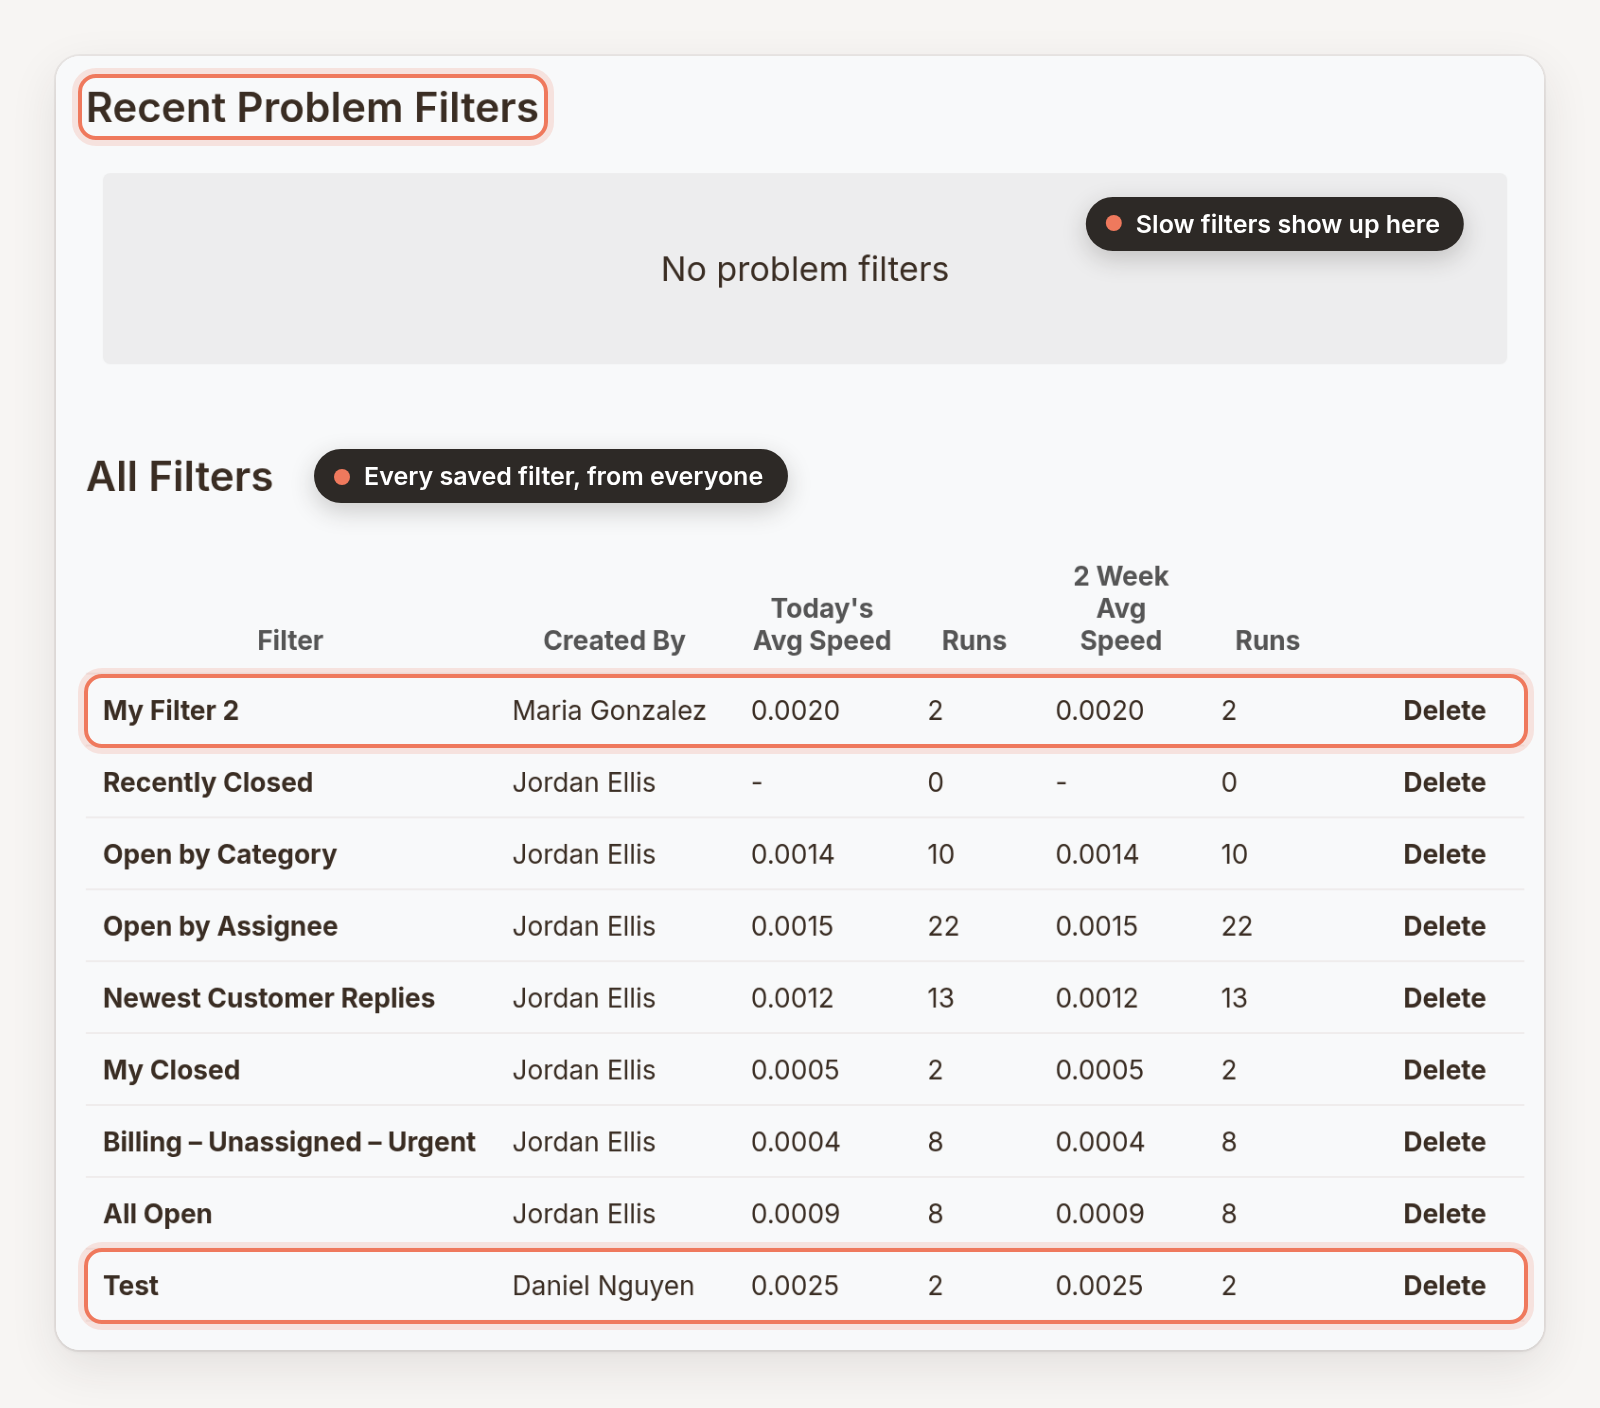Screen dimensions: 1600x1408
Task: Delete the Open by Assignee filter
Action: click(1444, 926)
